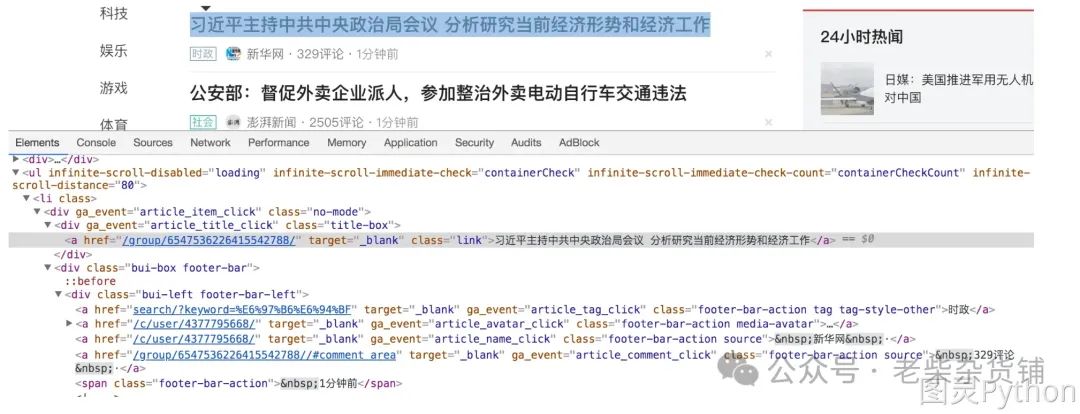Open the headline 习近平主持中共中央政治局会议
1080x414 pixels.
(450, 25)
